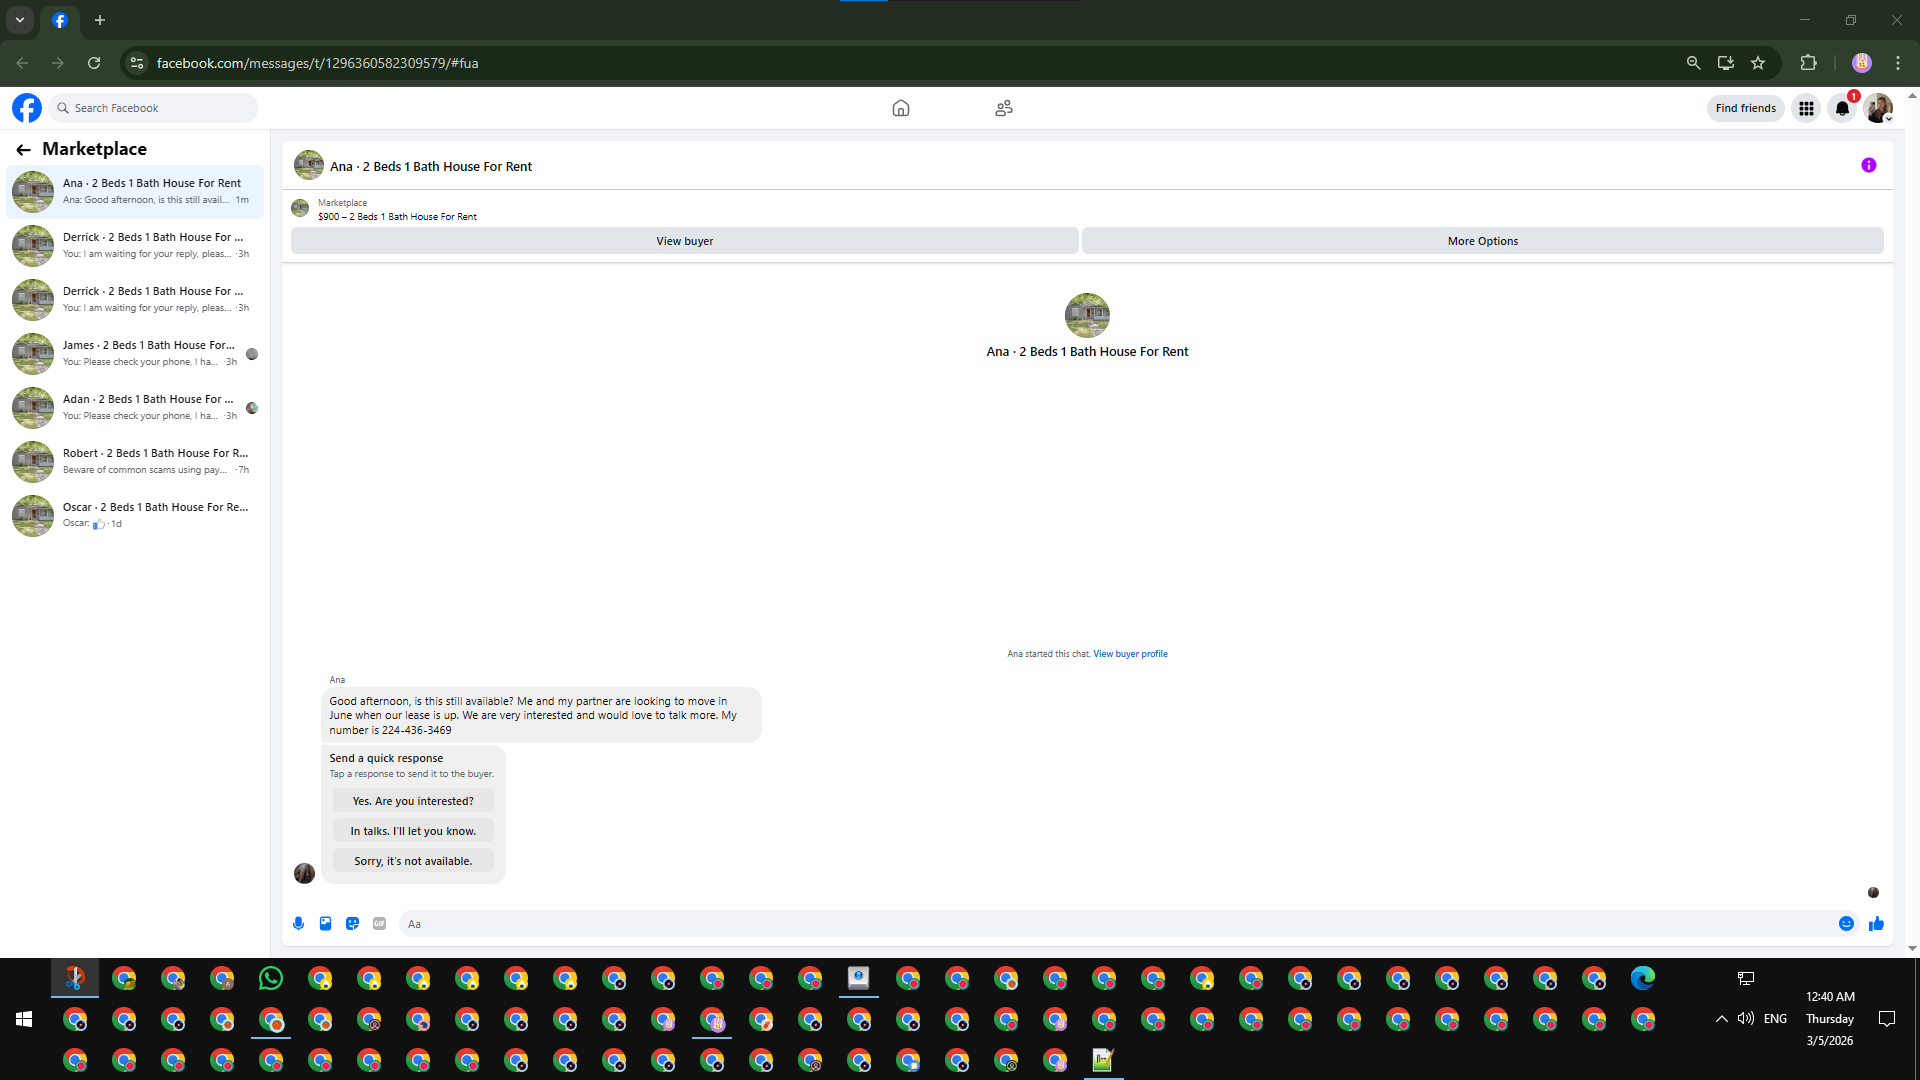The width and height of the screenshot is (1920, 1080).
Task: Open the Facebook menu grid icon
Action: [1806, 108]
